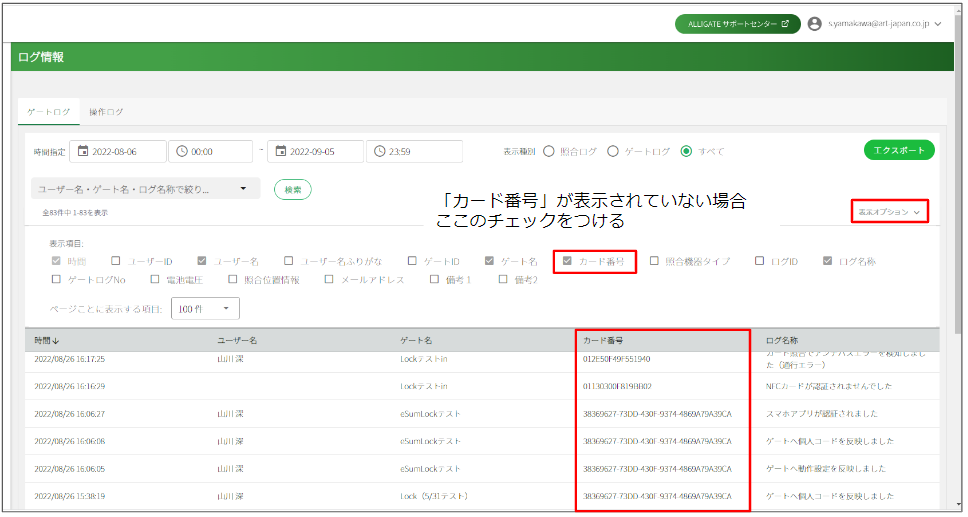Select row timestamp 2022/08/26 16:06:27
968x517 pixels.
coord(70,414)
